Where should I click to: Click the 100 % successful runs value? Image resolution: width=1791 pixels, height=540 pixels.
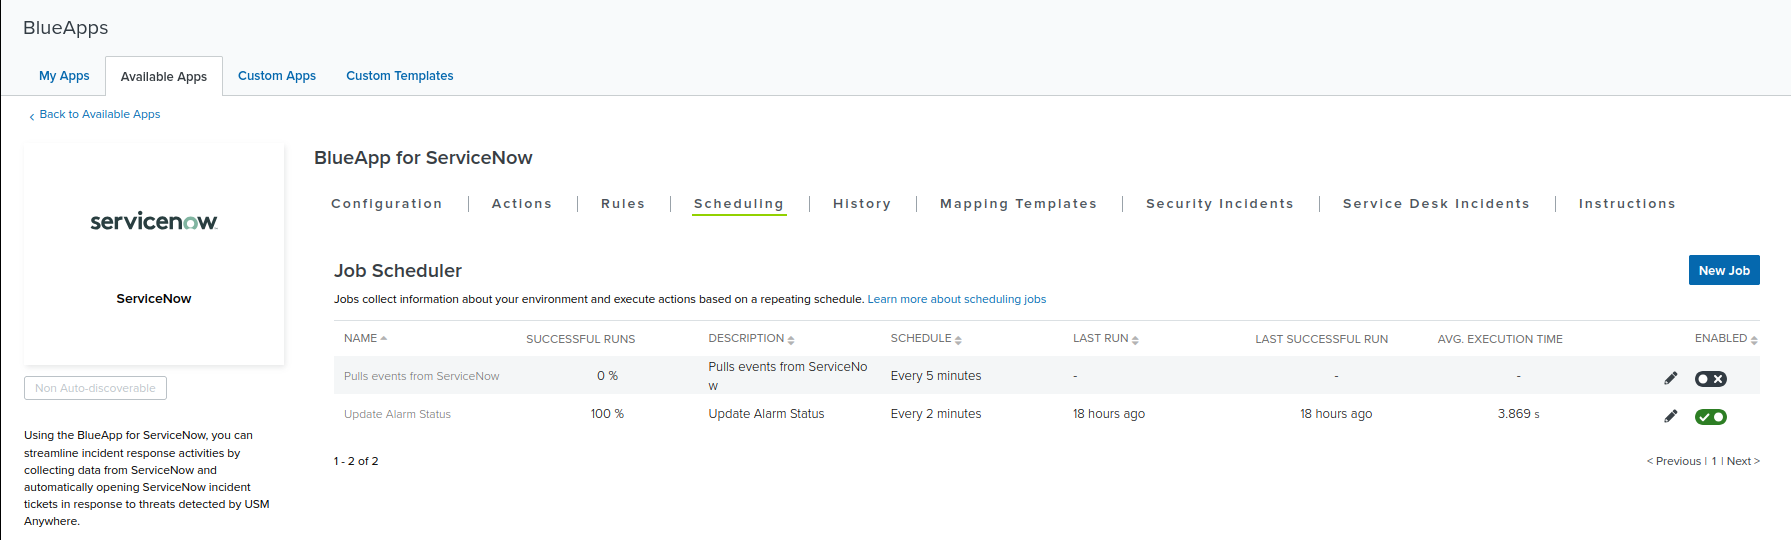[607, 414]
